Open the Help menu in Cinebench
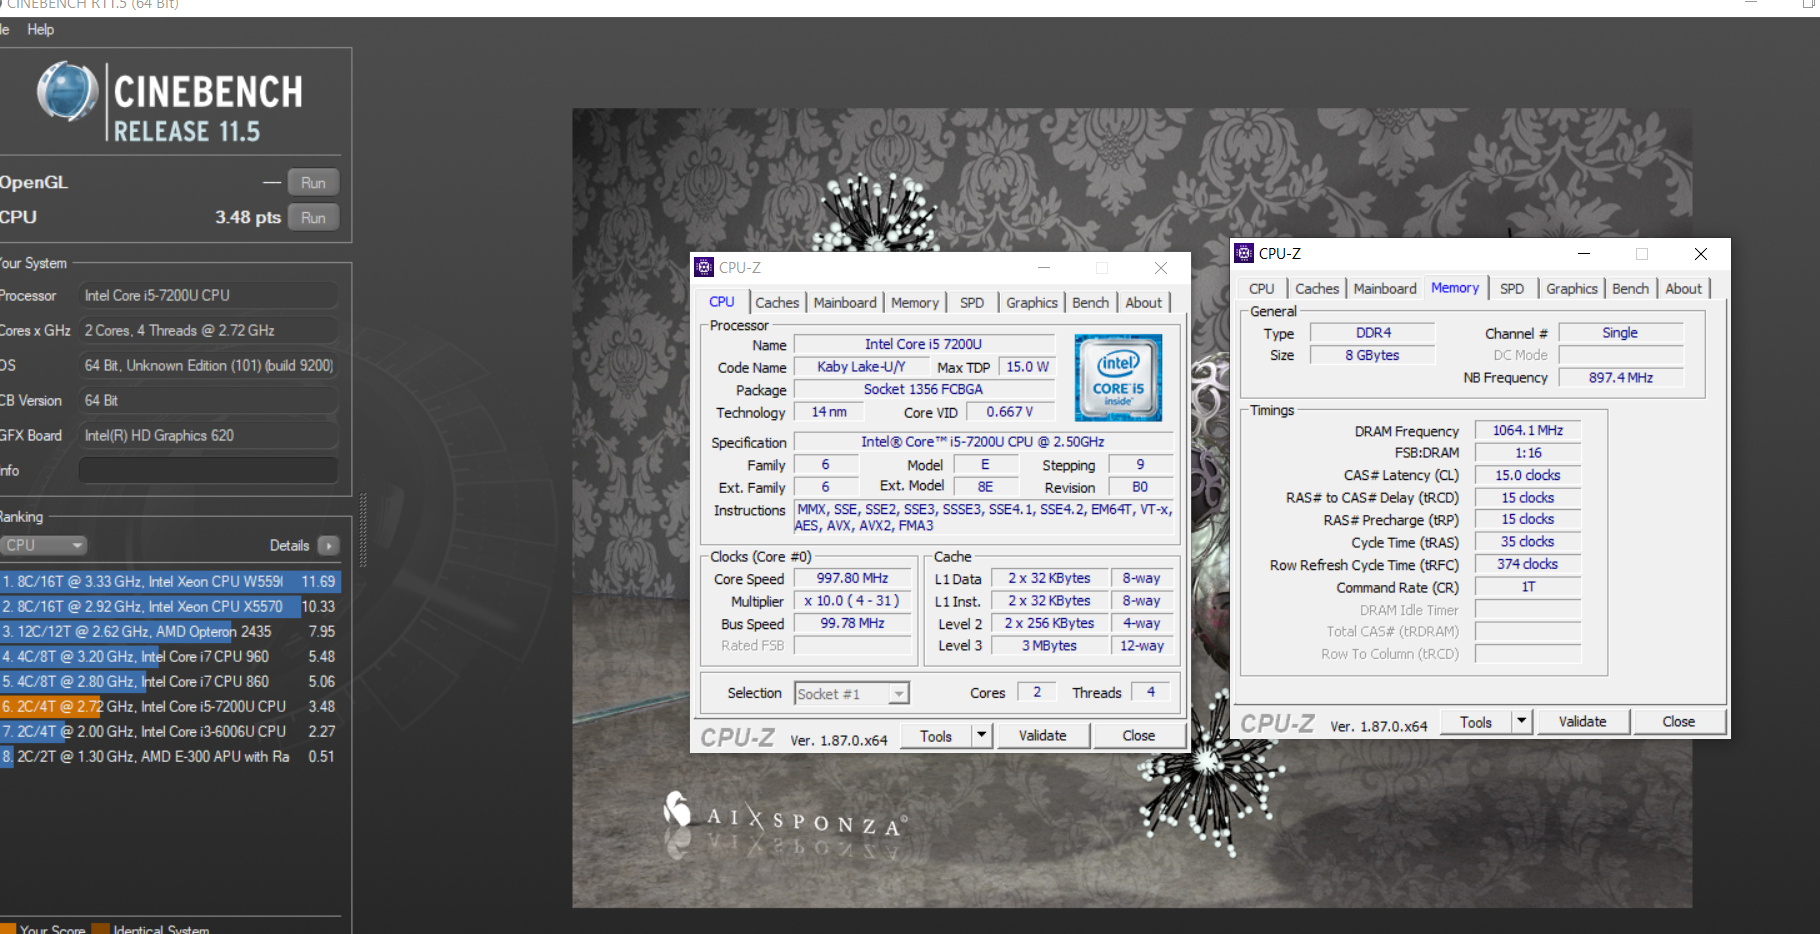 click(x=40, y=30)
